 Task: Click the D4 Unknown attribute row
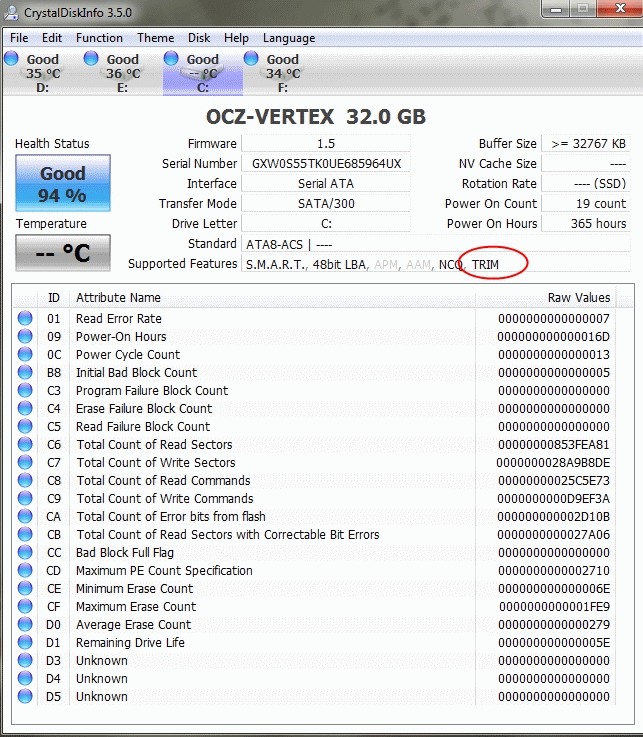314,678
